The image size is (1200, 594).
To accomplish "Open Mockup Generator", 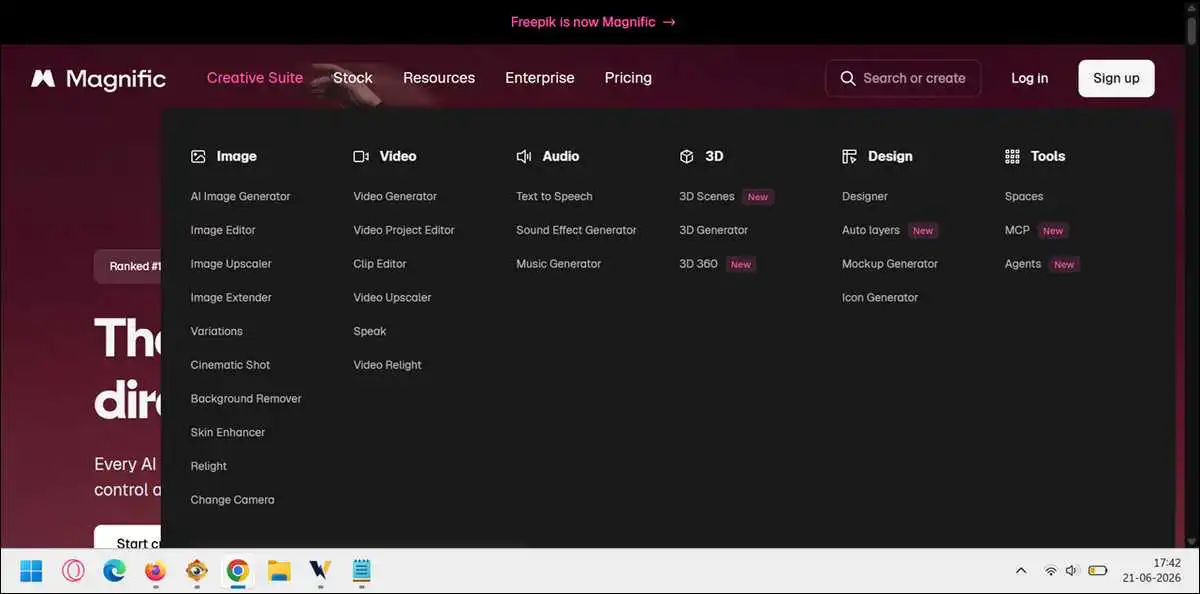I will click(x=890, y=264).
